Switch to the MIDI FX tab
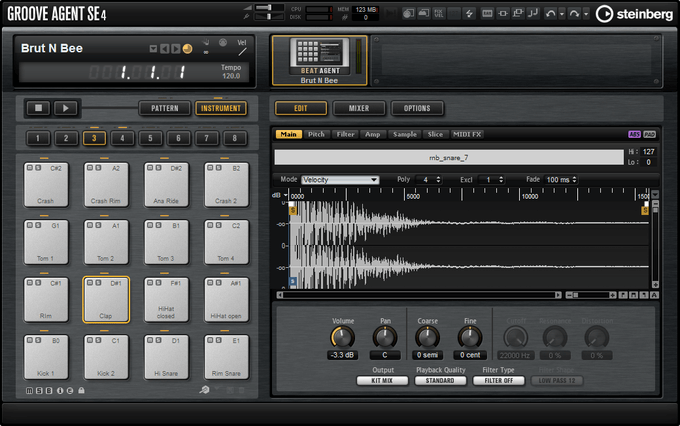This screenshot has width=680, height=426. [x=467, y=134]
